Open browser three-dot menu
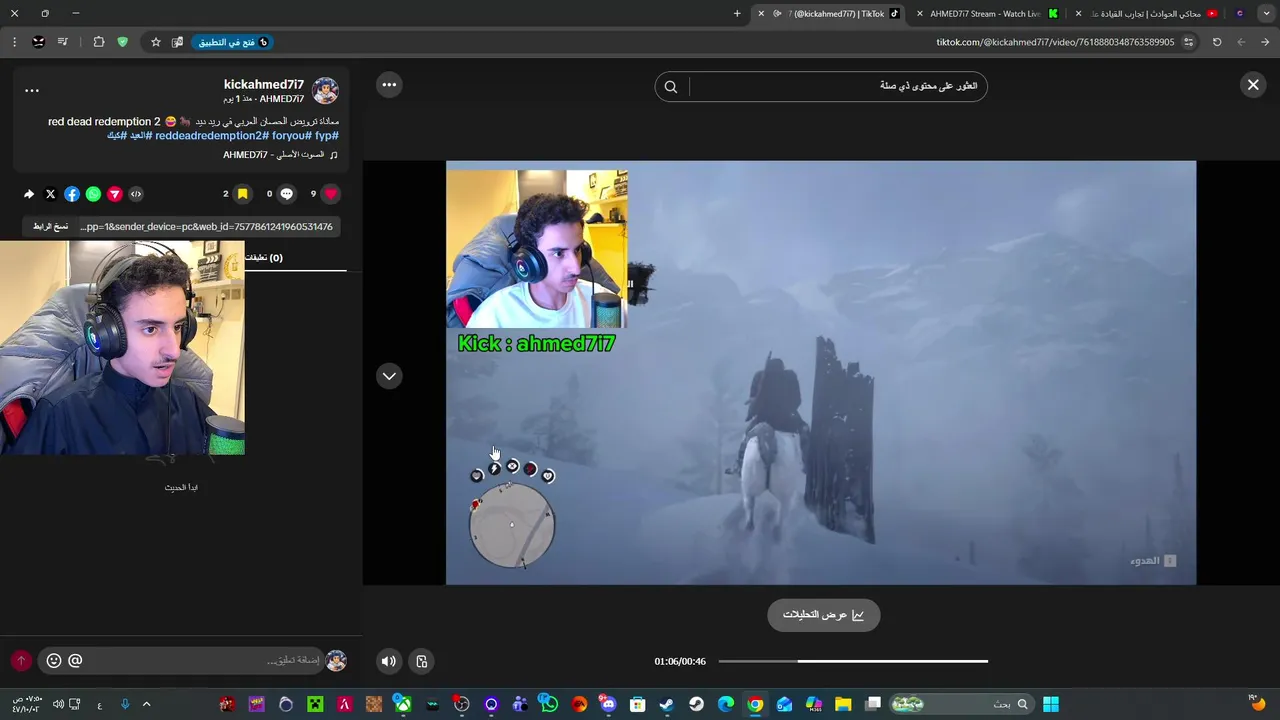 pyautogui.click(x=14, y=42)
